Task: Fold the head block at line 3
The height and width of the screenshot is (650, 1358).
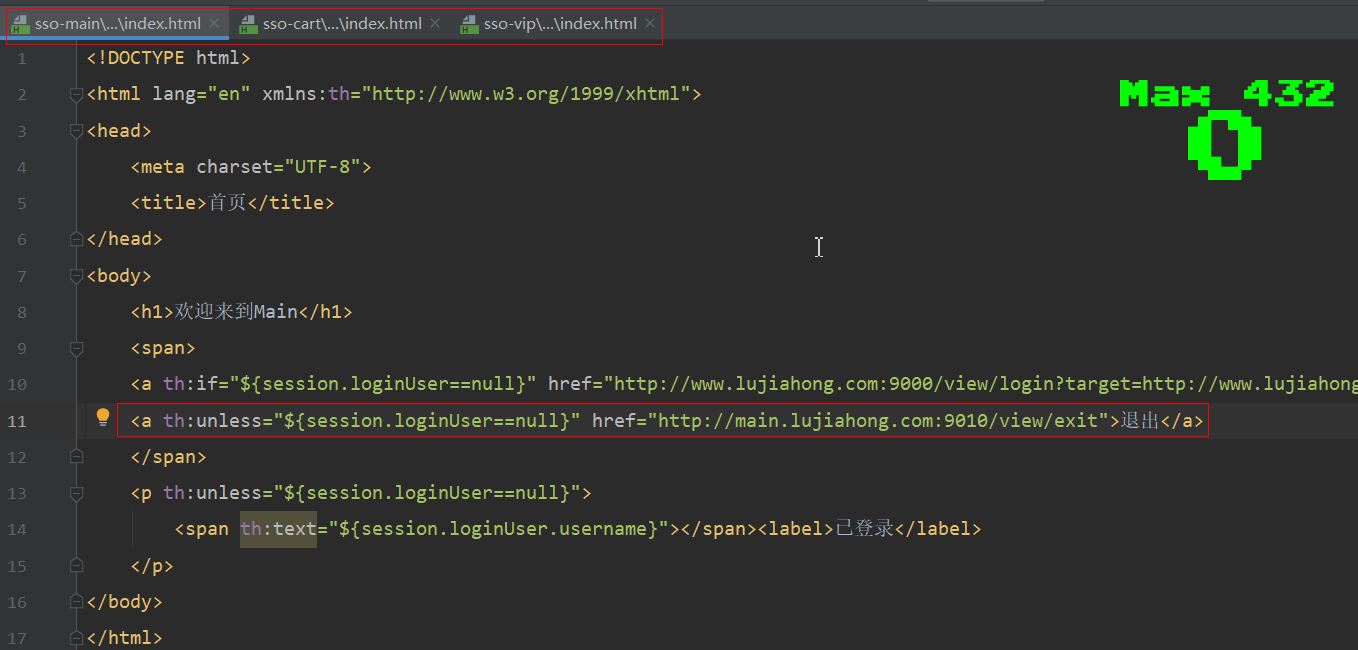Action: (x=76, y=131)
